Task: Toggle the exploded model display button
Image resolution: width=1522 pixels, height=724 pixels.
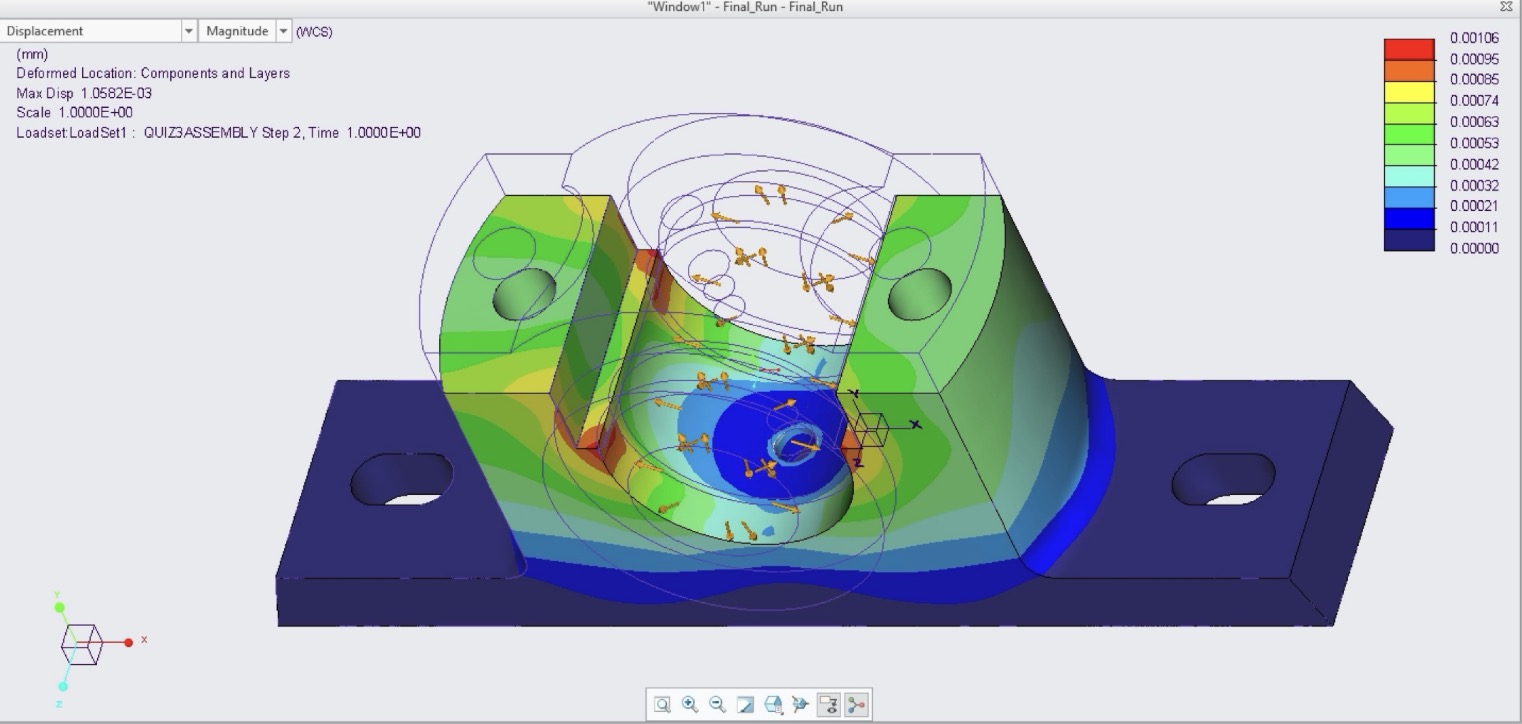Action: tap(856, 704)
